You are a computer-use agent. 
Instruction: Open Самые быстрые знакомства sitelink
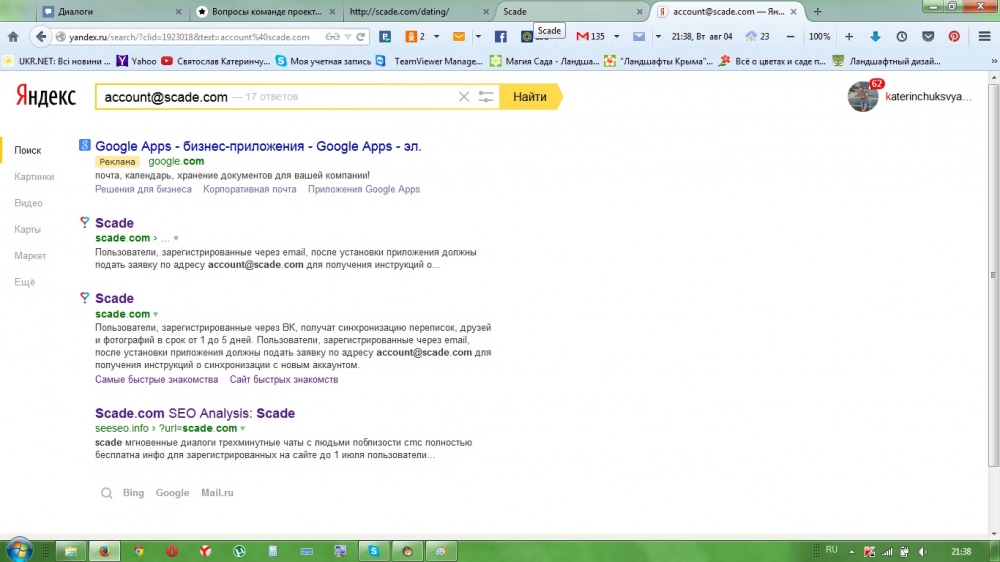tap(157, 380)
